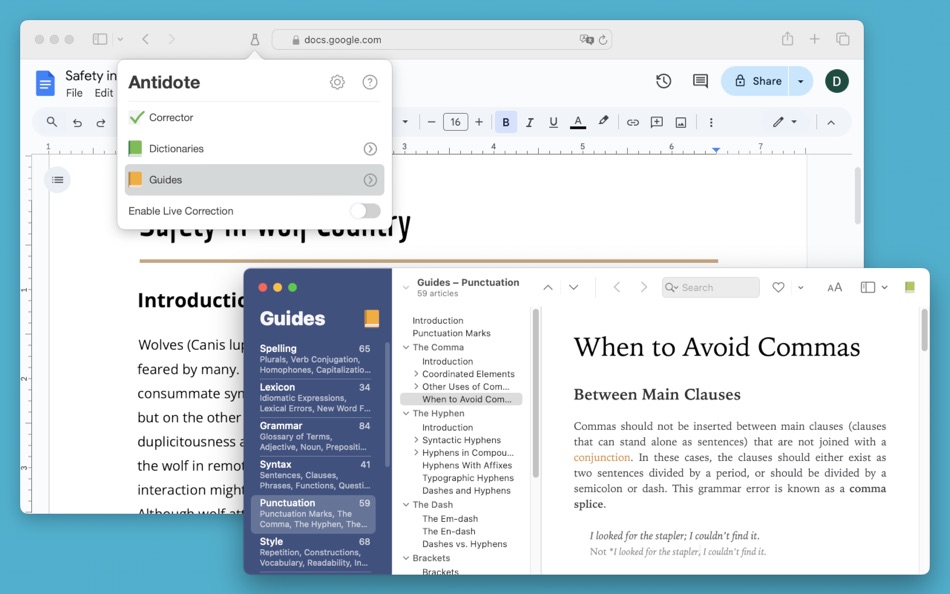The height and width of the screenshot is (594, 950).
Task: Open the Edit menu in Google Docs
Action: click(x=104, y=93)
